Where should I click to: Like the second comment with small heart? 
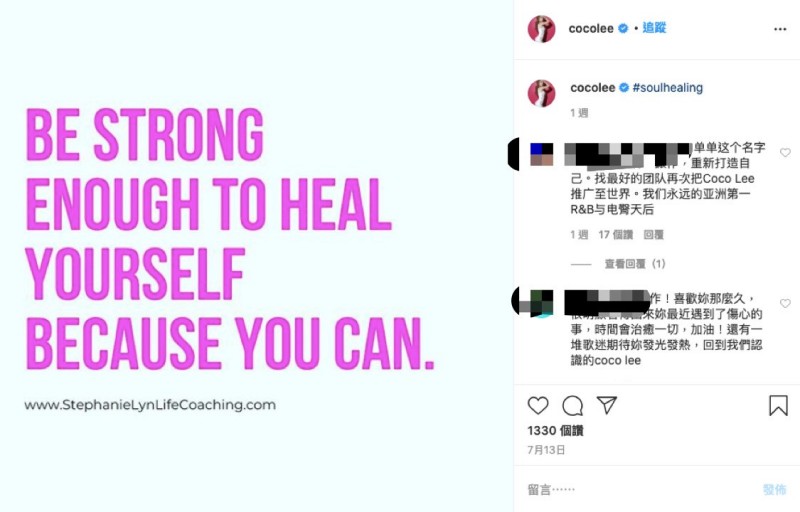click(x=785, y=303)
